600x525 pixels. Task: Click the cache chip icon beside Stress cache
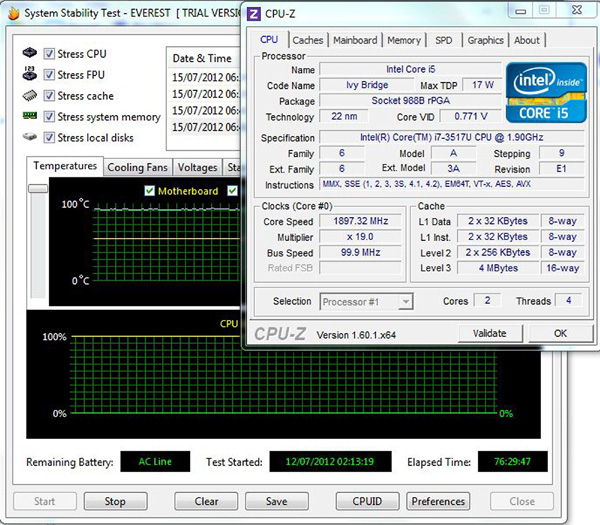pos(30,95)
